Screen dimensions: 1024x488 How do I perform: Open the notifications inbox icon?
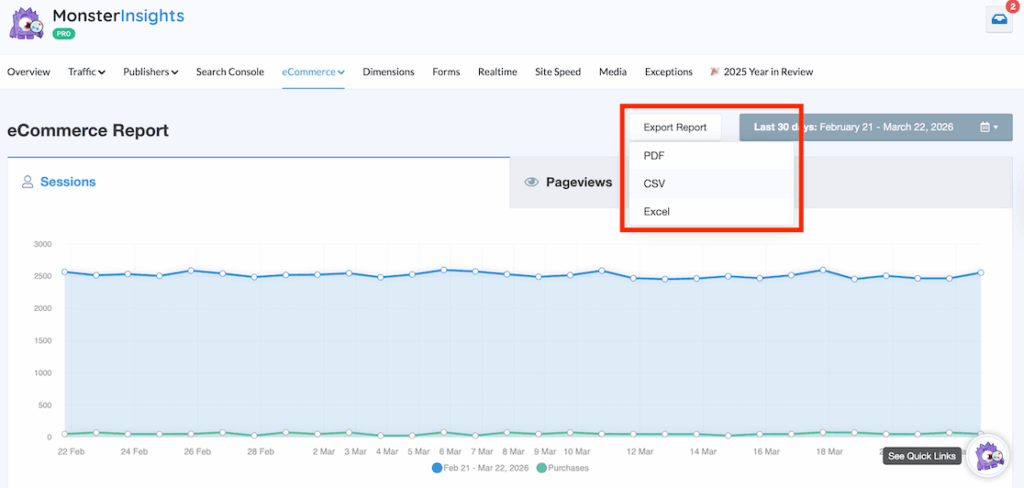coord(998,20)
